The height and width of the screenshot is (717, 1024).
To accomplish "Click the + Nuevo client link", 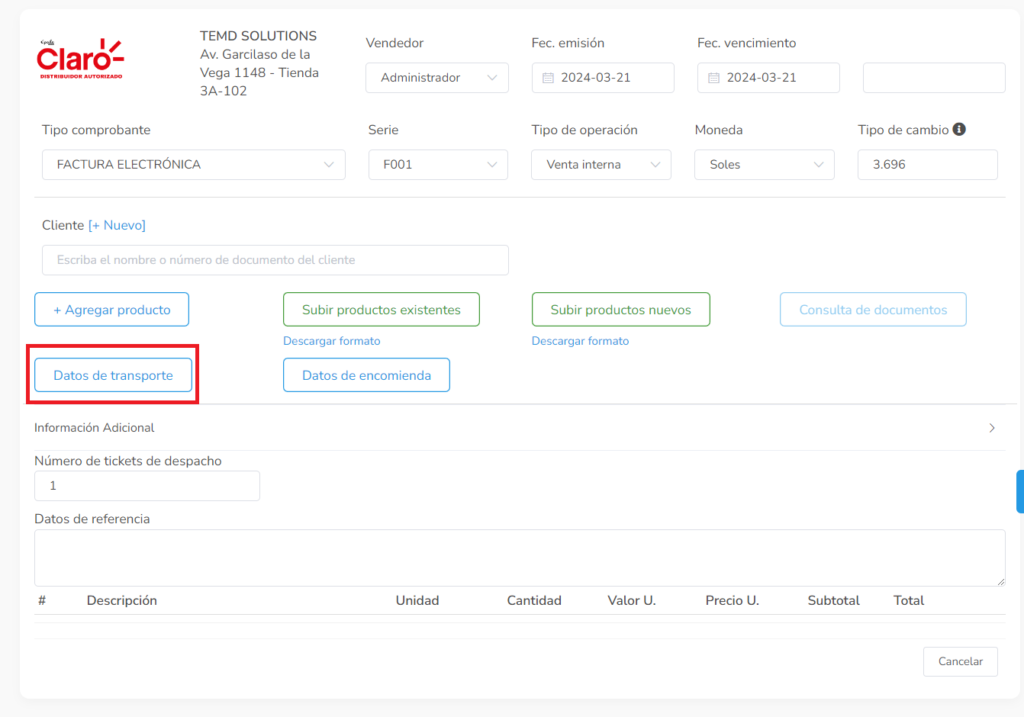I will click(117, 225).
